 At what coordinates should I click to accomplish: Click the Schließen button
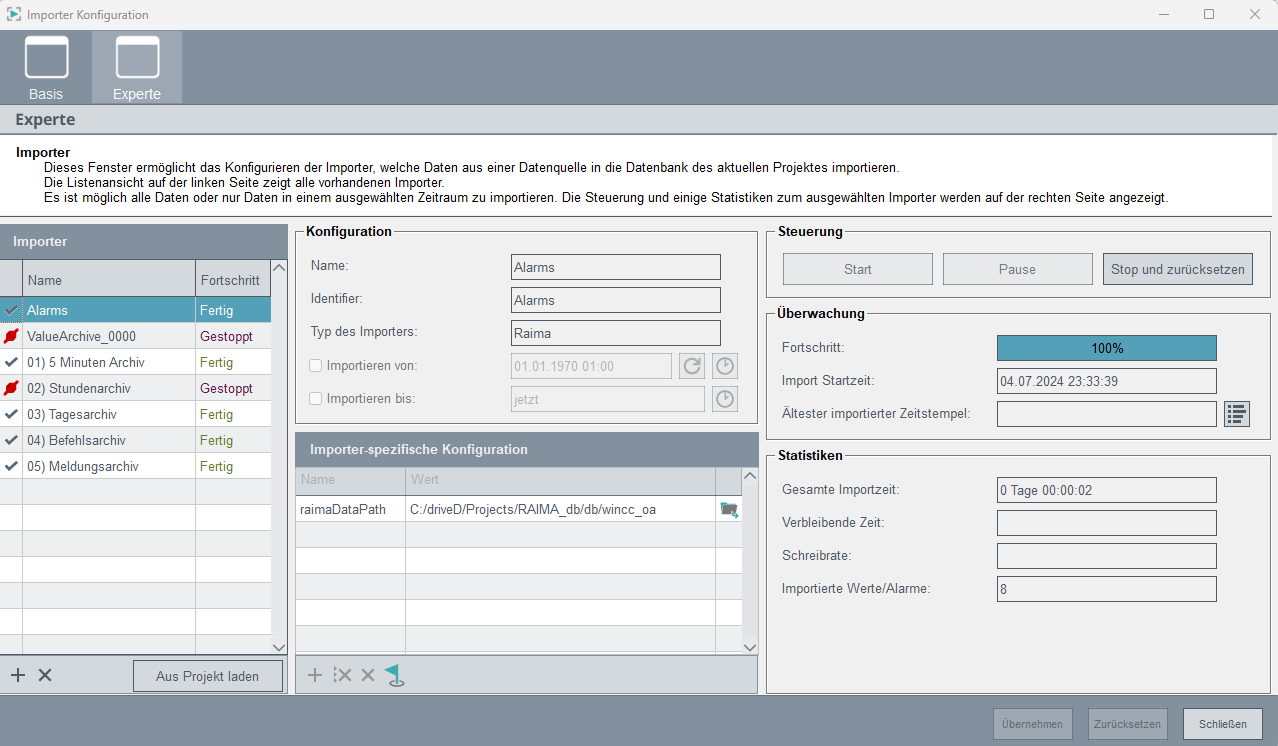(x=1222, y=724)
